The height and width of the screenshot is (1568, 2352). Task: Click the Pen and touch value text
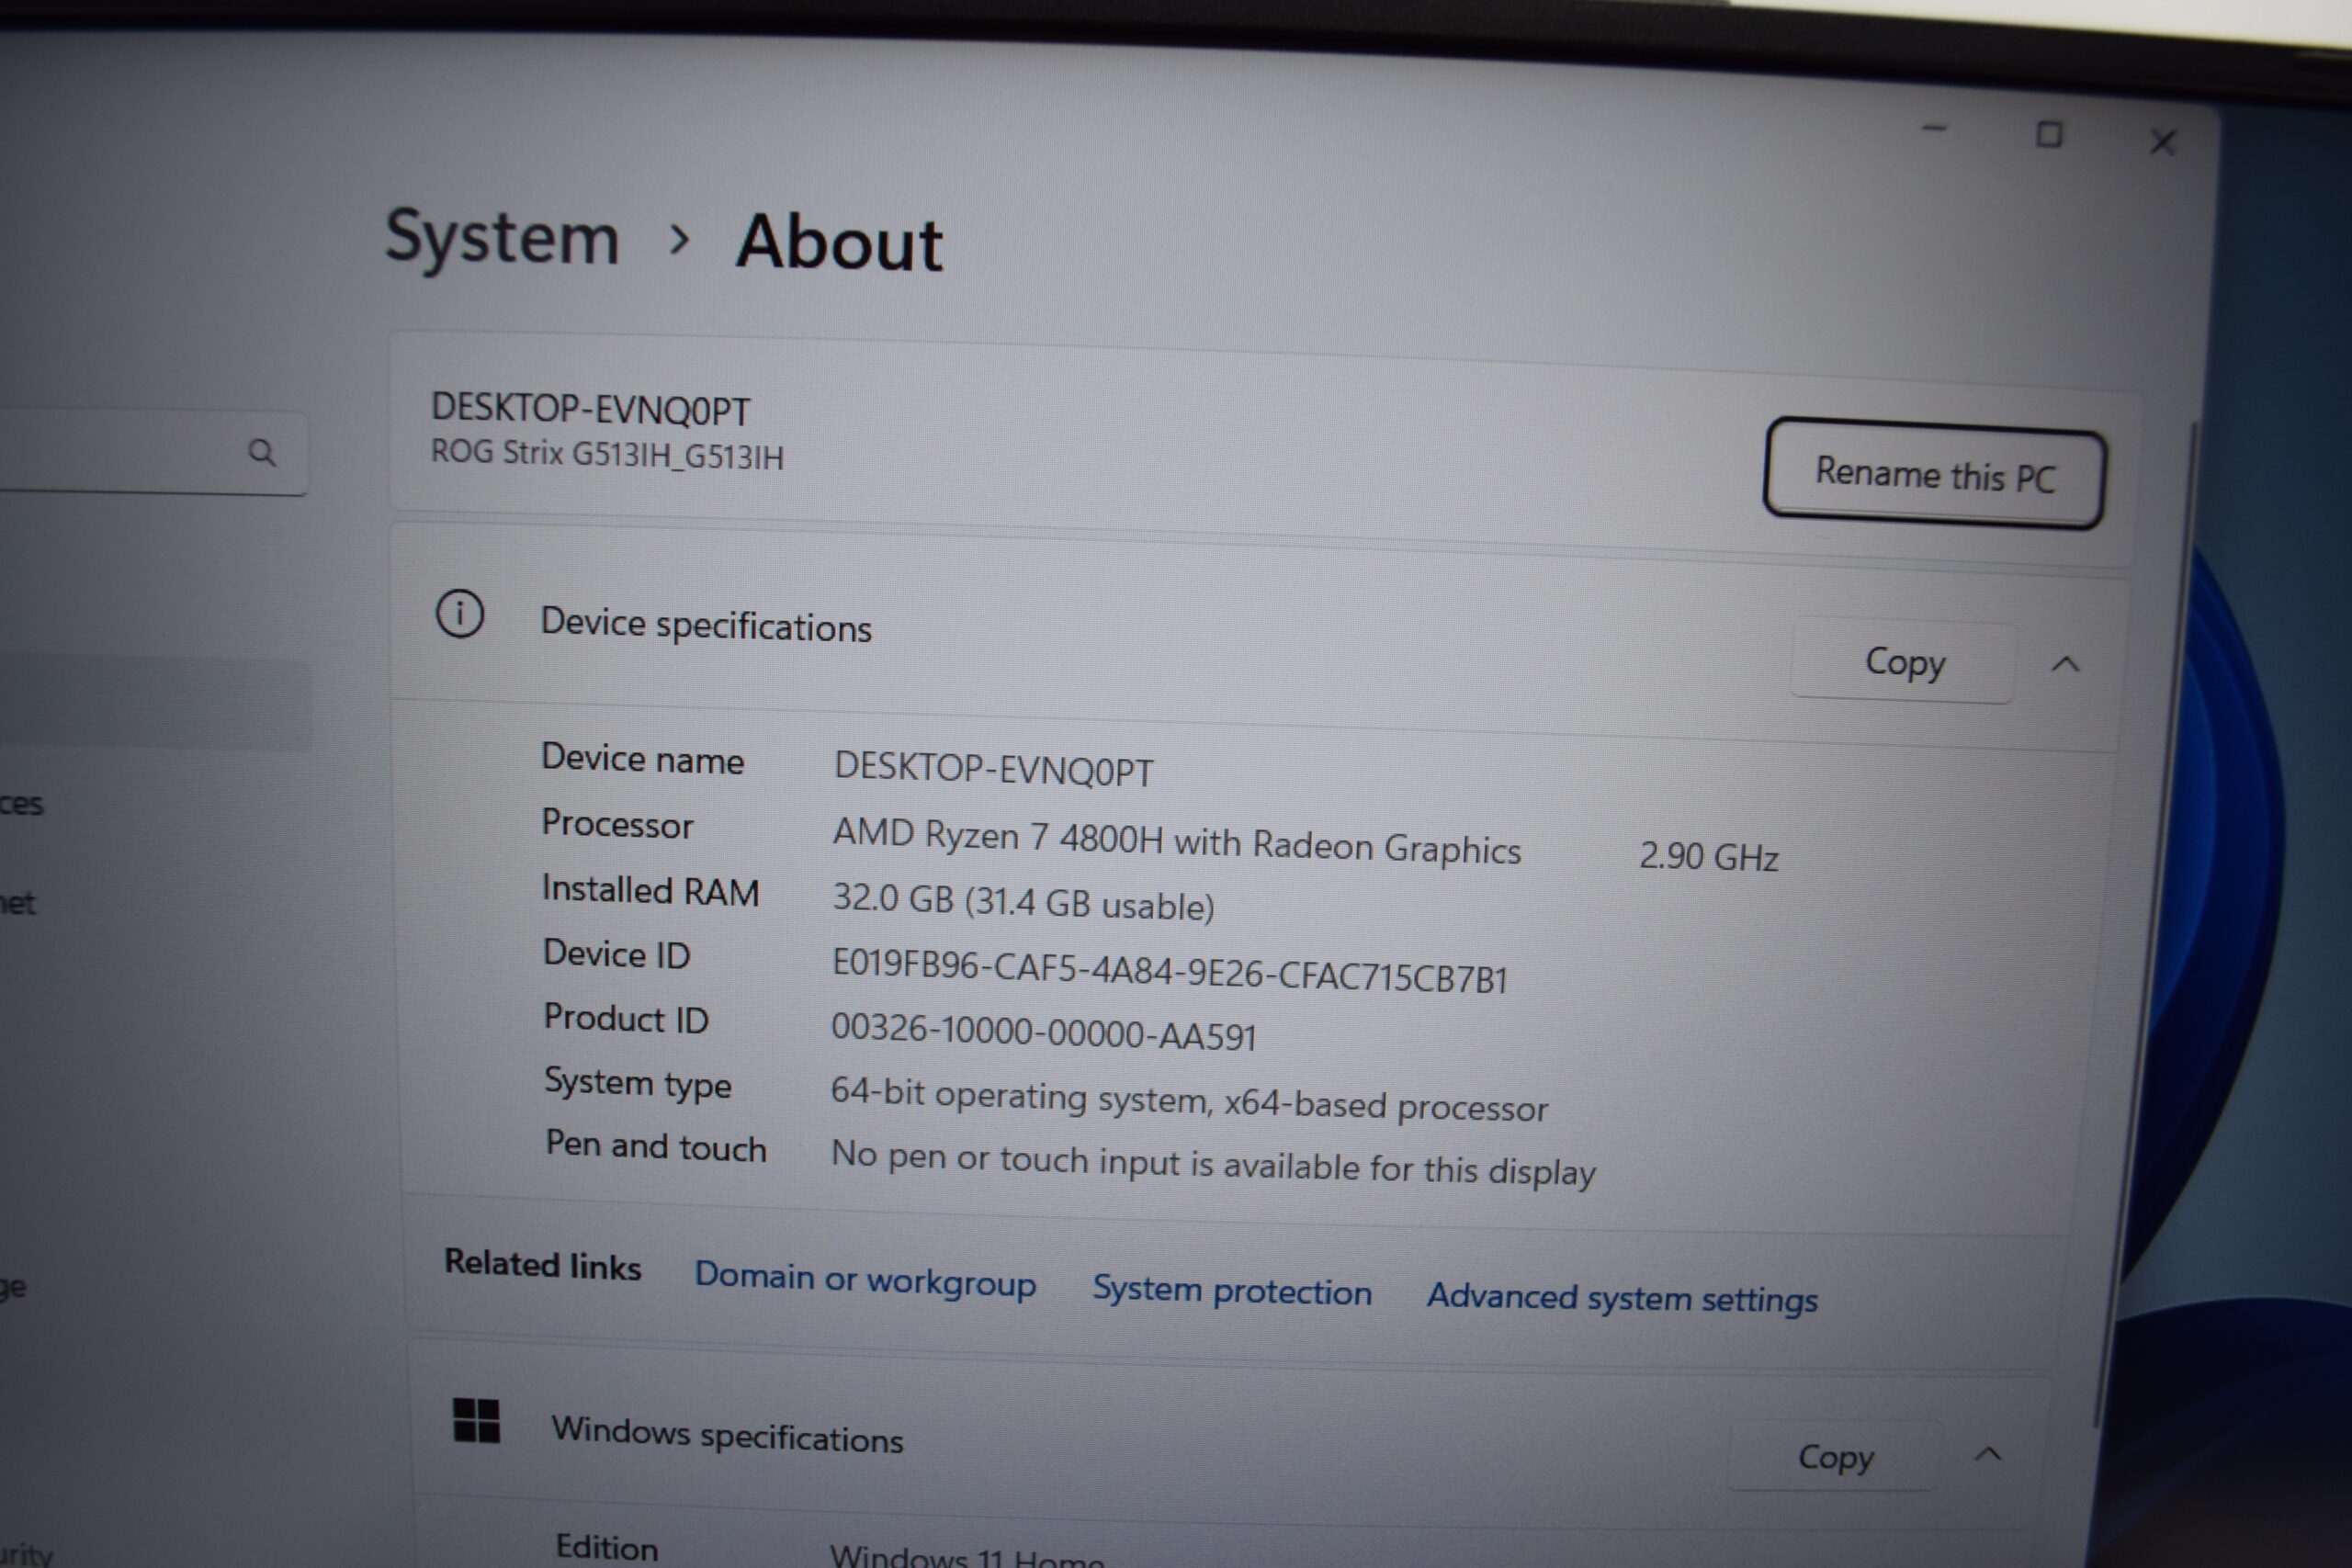(1213, 1164)
